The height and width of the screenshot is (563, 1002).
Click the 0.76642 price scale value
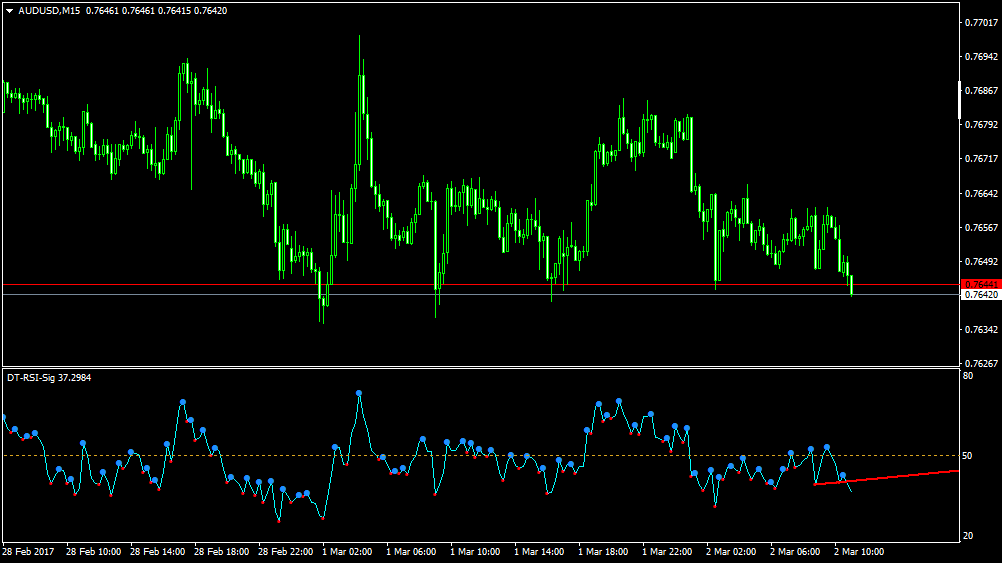pos(981,194)
